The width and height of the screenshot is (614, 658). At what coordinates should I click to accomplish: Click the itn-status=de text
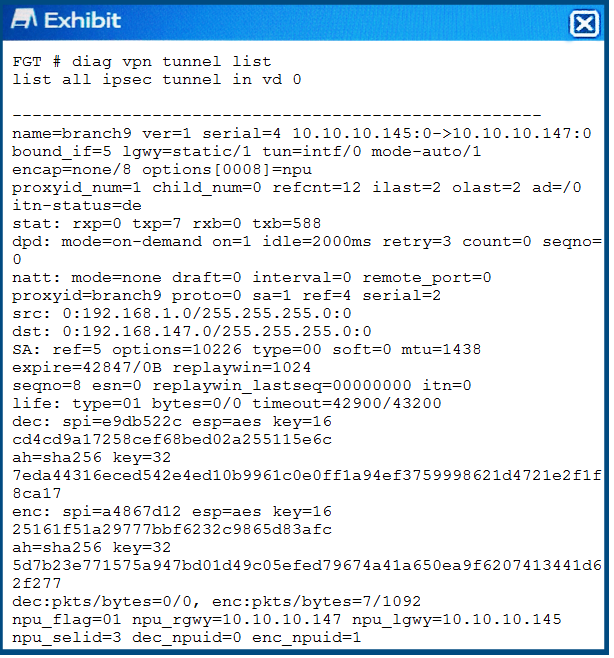tap(77, 206)
